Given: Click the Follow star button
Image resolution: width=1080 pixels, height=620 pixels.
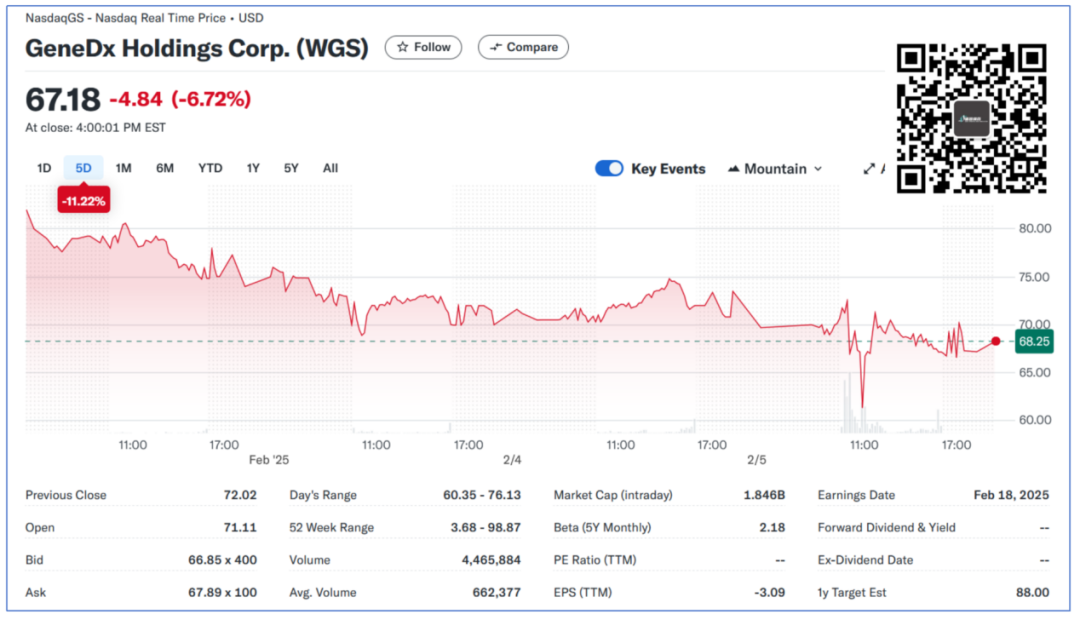Looking at the screenshot, I should [x=424, y=47].
